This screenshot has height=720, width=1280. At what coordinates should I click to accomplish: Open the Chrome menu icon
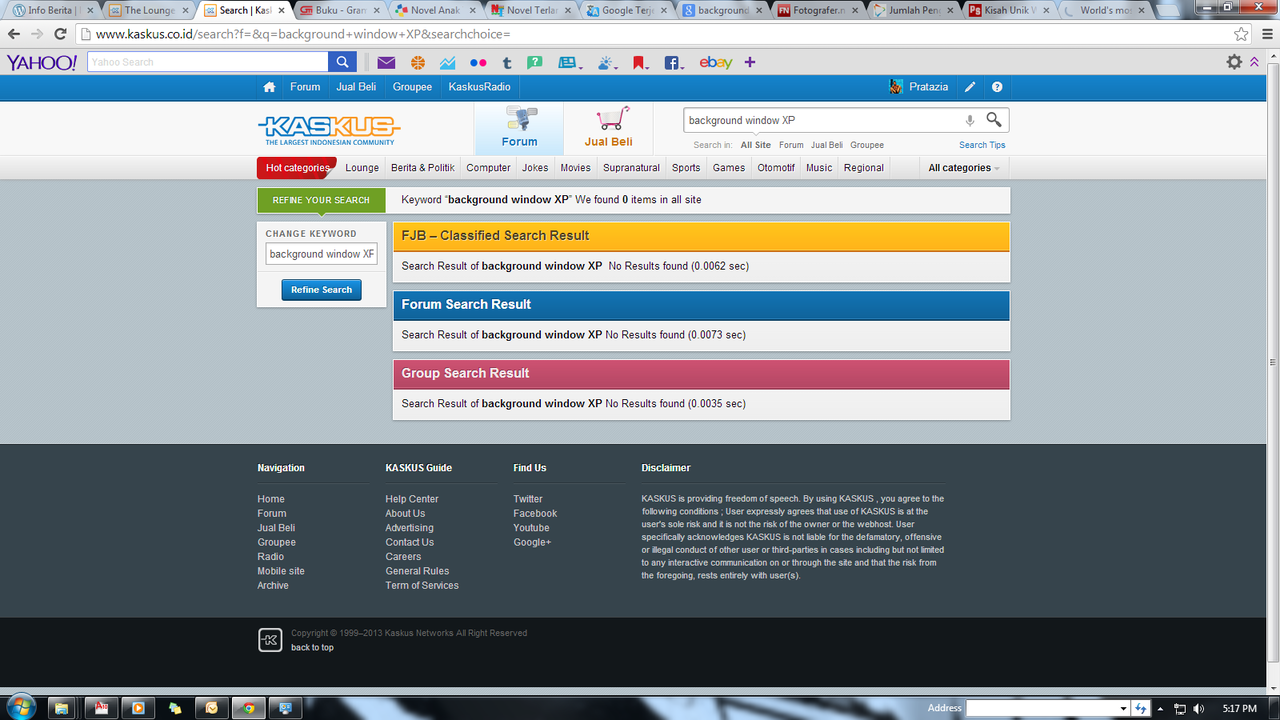pyautogui.click(x=1265, y=33)
